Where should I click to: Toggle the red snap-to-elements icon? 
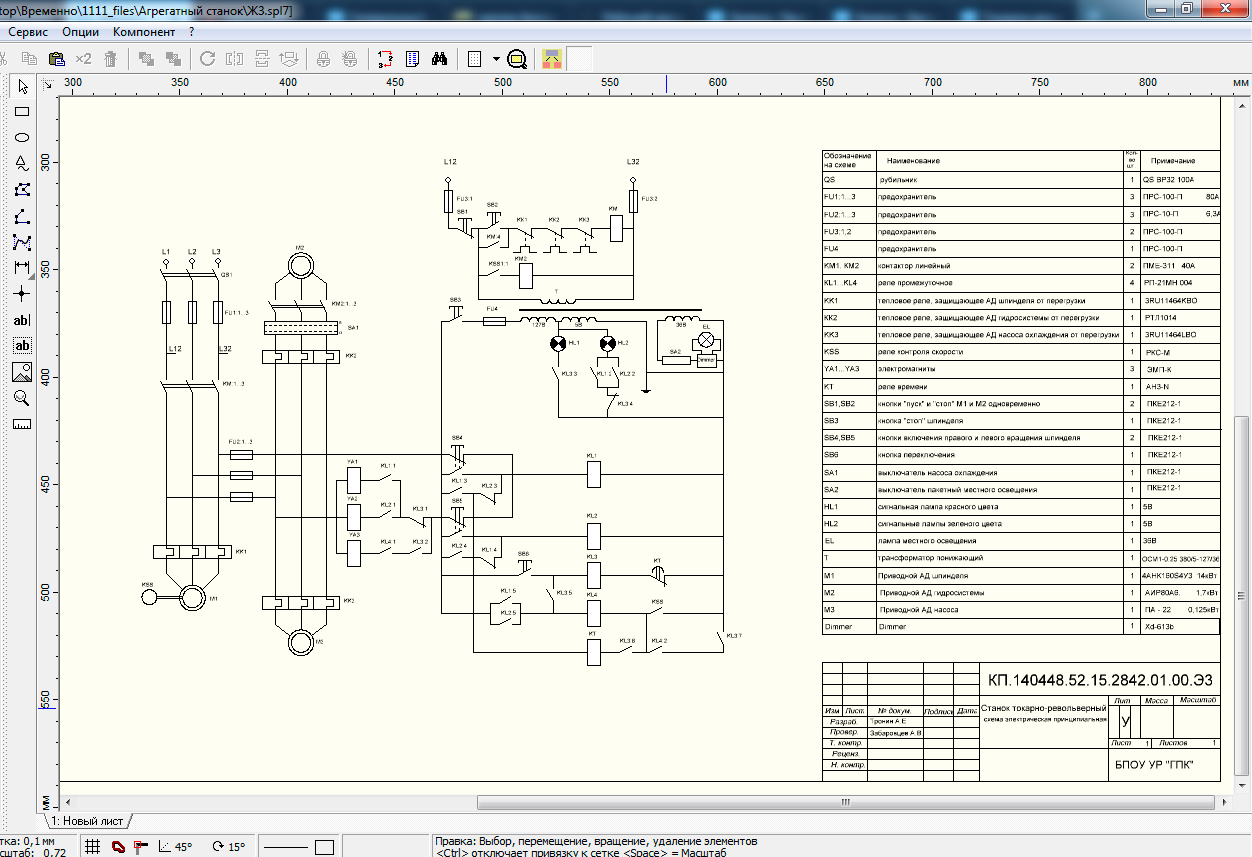117,846
